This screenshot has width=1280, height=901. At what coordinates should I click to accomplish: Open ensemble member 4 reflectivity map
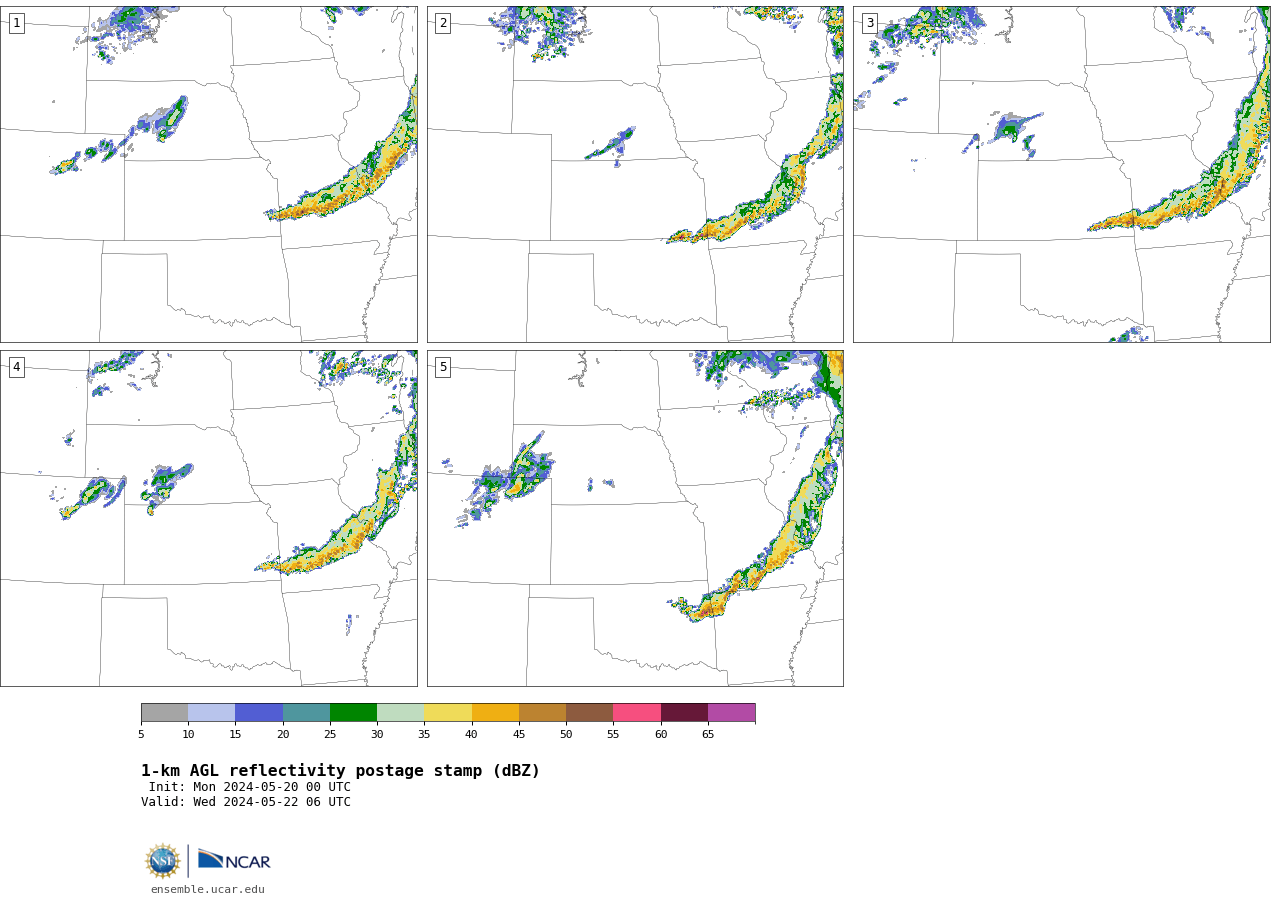pyautogui.click(x=208, y=518)
